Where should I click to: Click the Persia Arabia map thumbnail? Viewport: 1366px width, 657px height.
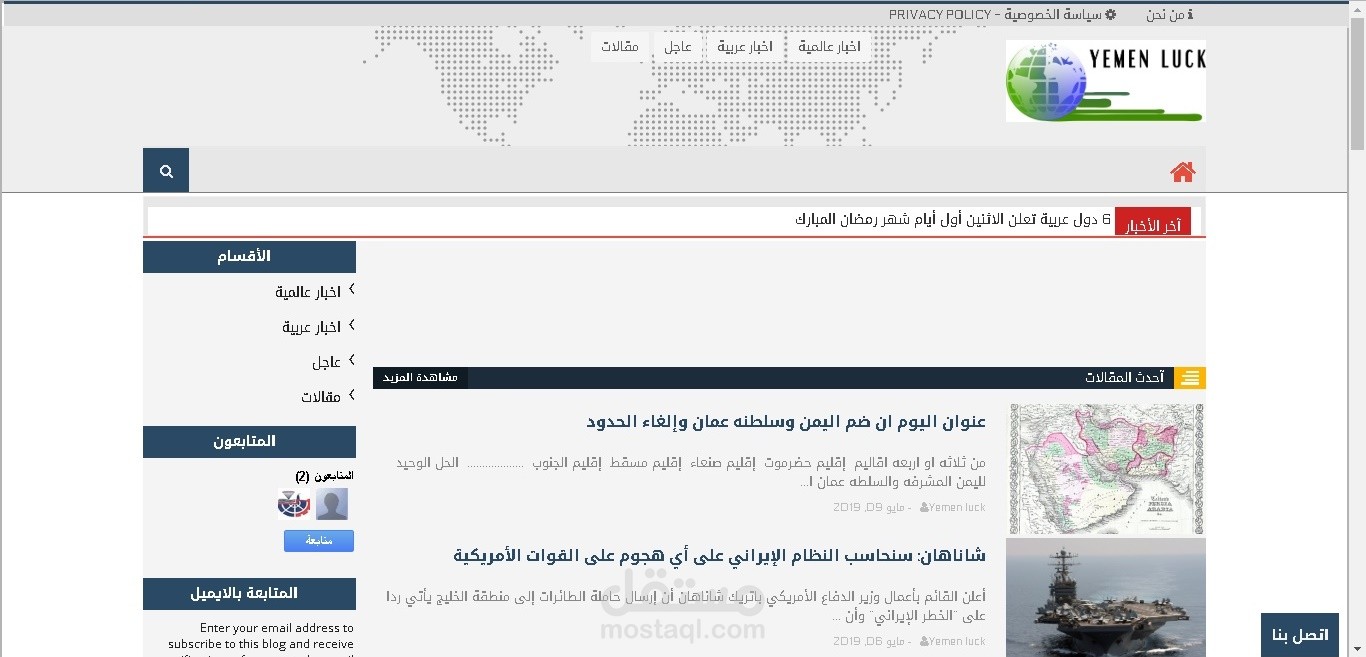pos(1106,468)
